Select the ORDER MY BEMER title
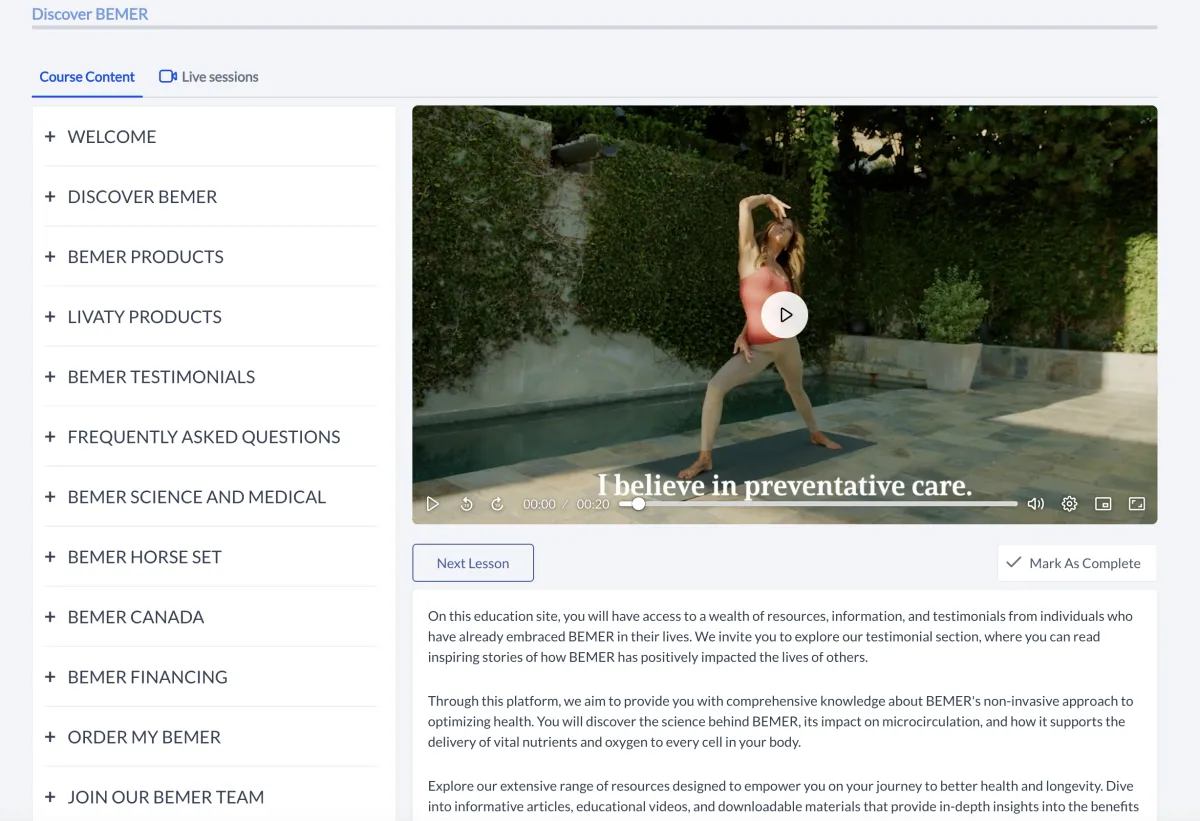 (144, 737)
